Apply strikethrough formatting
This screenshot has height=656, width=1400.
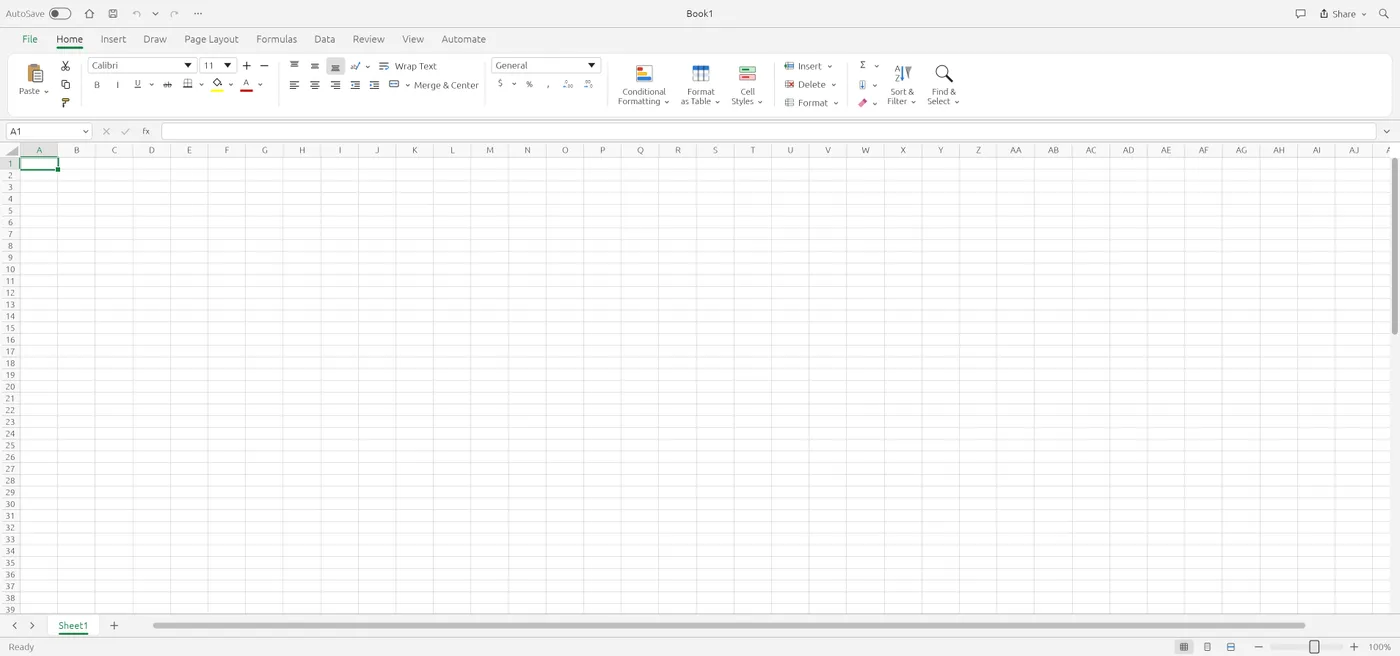[167, 85]
